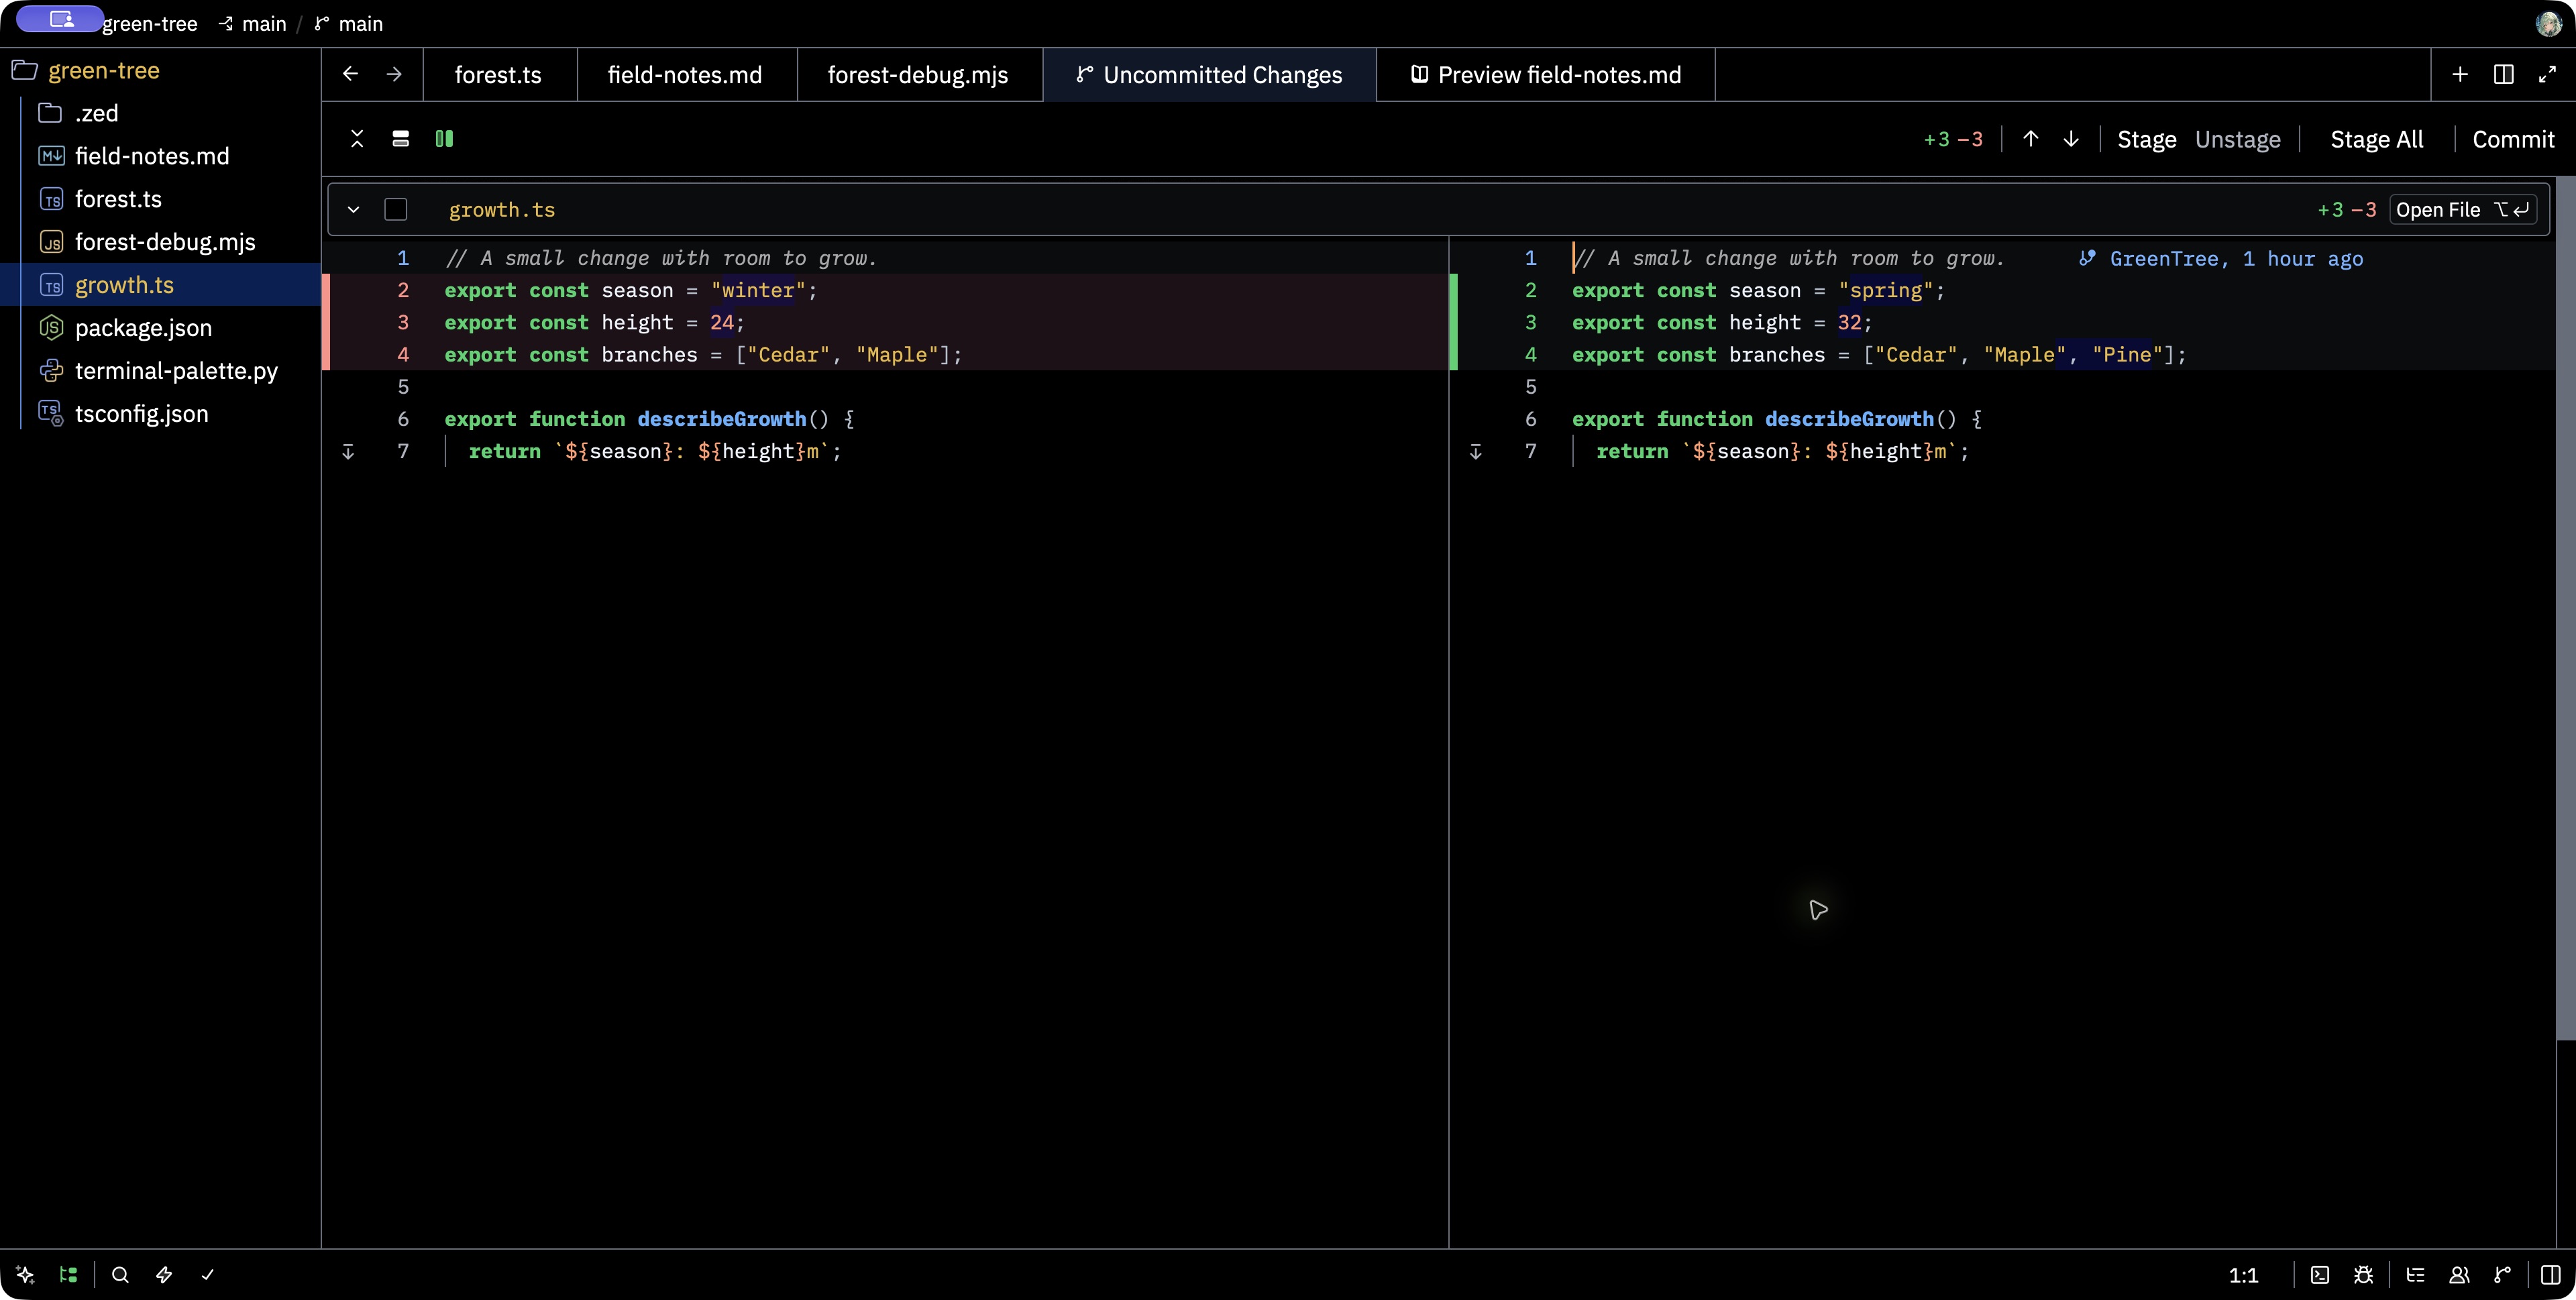
Task: Switch to unified stacked diff view
Action: tap(401, 139)
